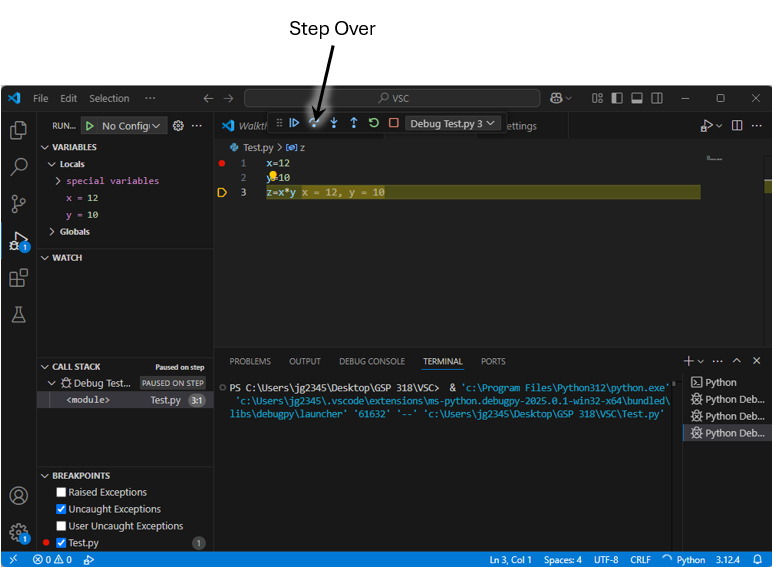This screenshot has height=571, width=774.
Task: Click the Continue debug button
Action: pos(294,123)
